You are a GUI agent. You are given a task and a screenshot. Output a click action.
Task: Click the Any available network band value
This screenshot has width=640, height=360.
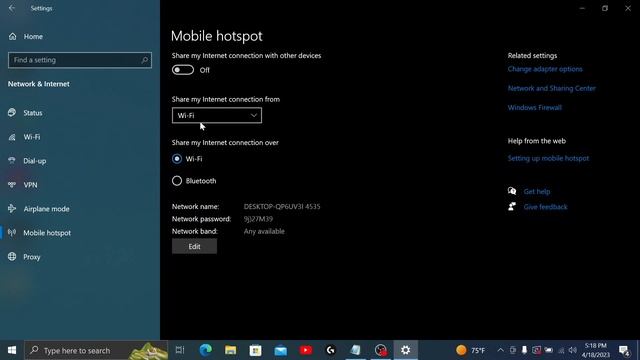[x=264, y=231]
